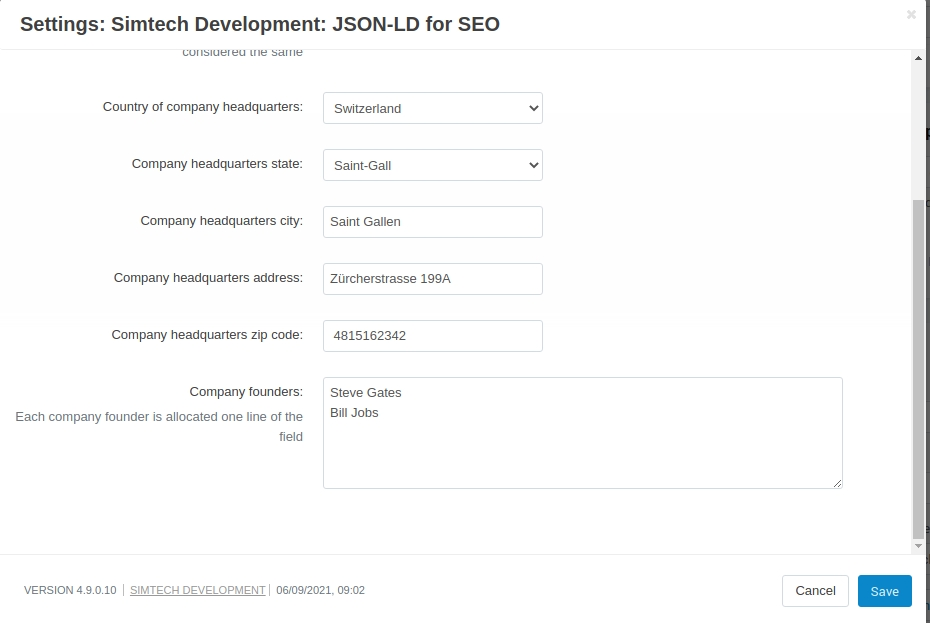The image size is (930, 623).
Task: Click the scrollbar up arrow
Action: (x=918, y=58)
